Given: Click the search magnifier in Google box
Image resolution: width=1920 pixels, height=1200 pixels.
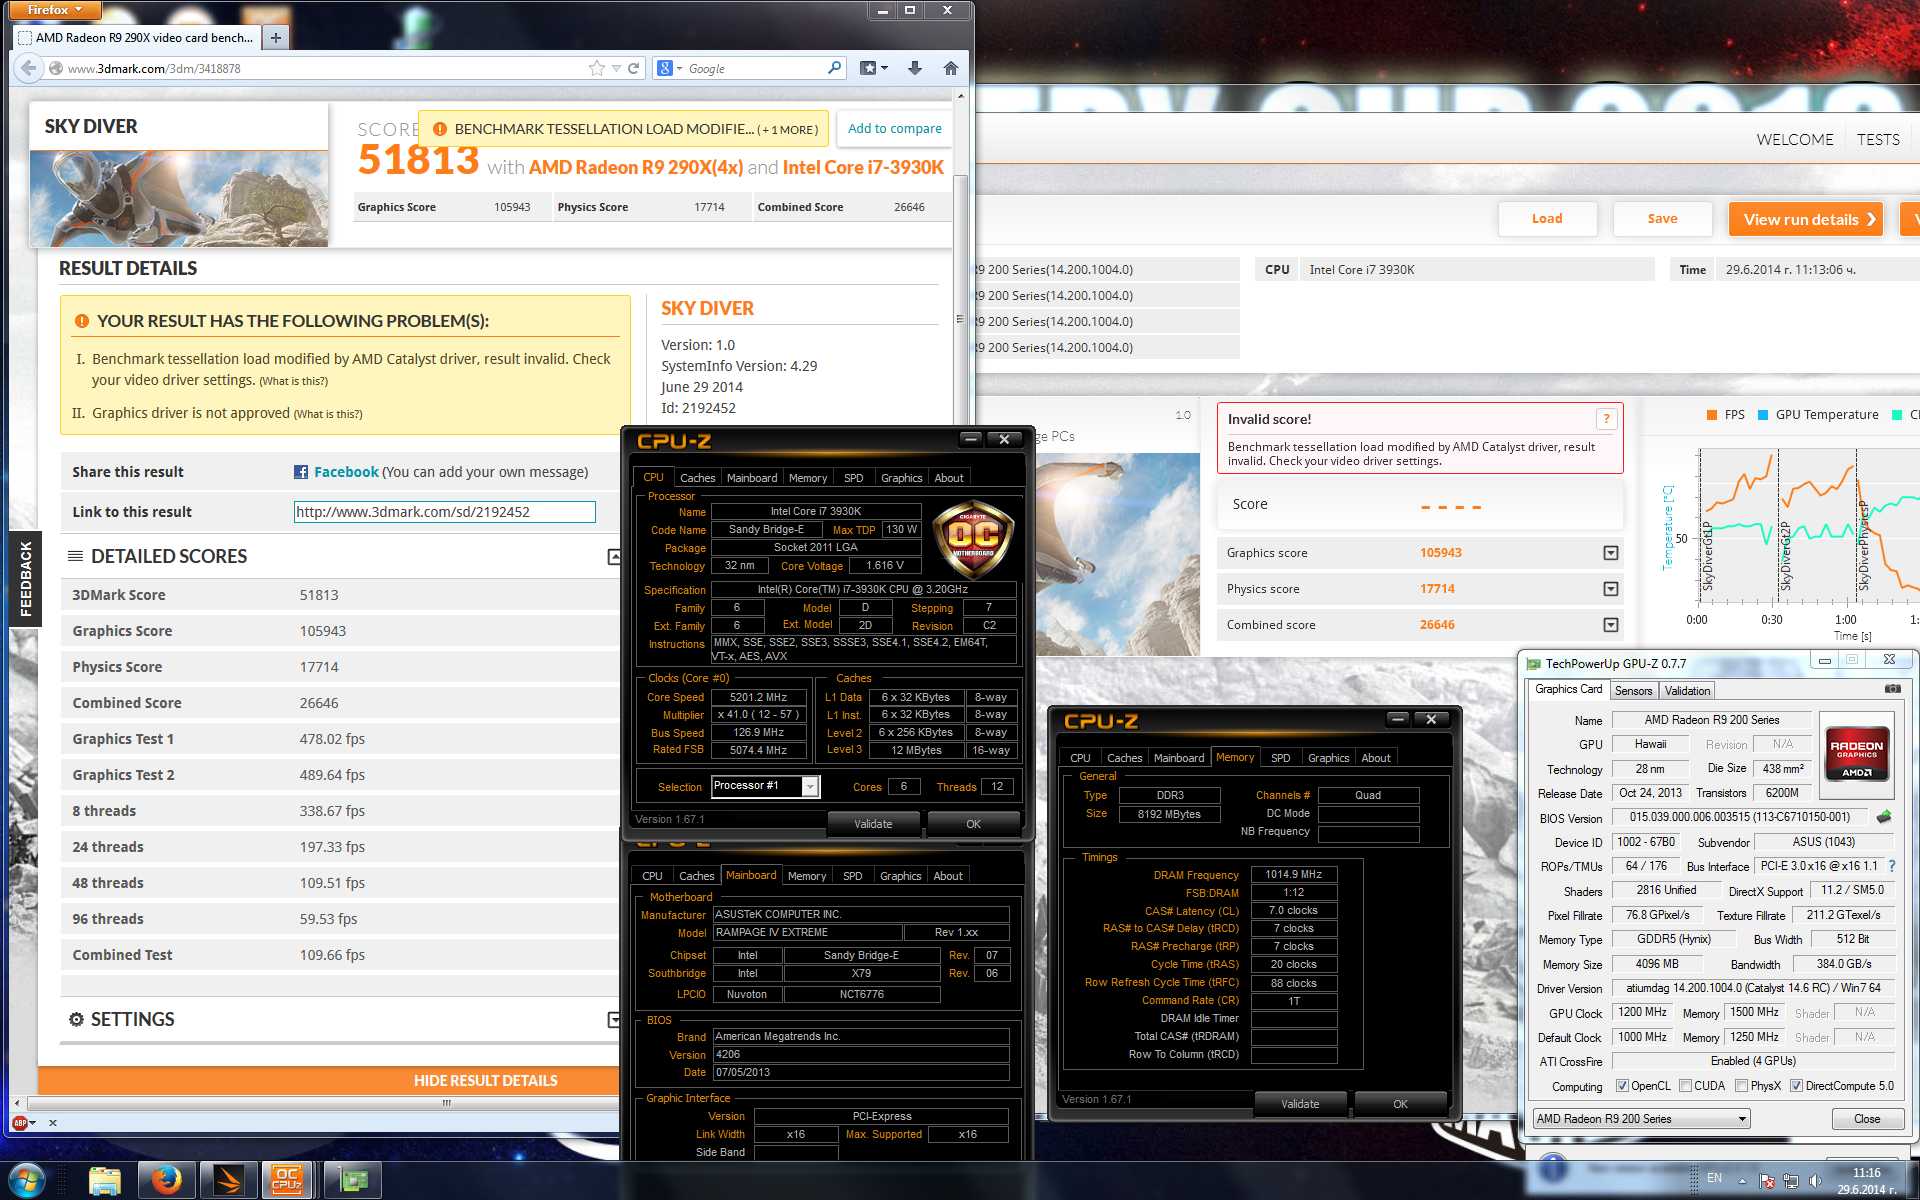Looking at the screenshot, I should point(834,68).
